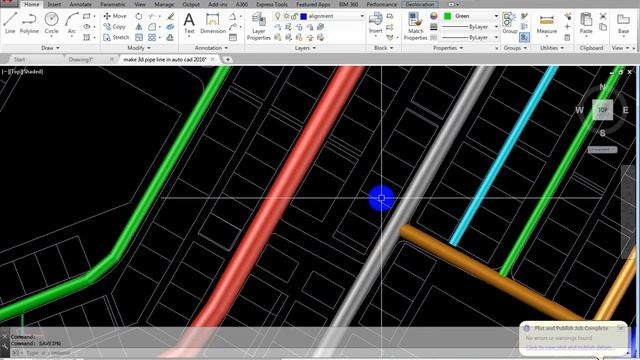Select the Polyline tool
640x360 pixels.
point(29,22)
